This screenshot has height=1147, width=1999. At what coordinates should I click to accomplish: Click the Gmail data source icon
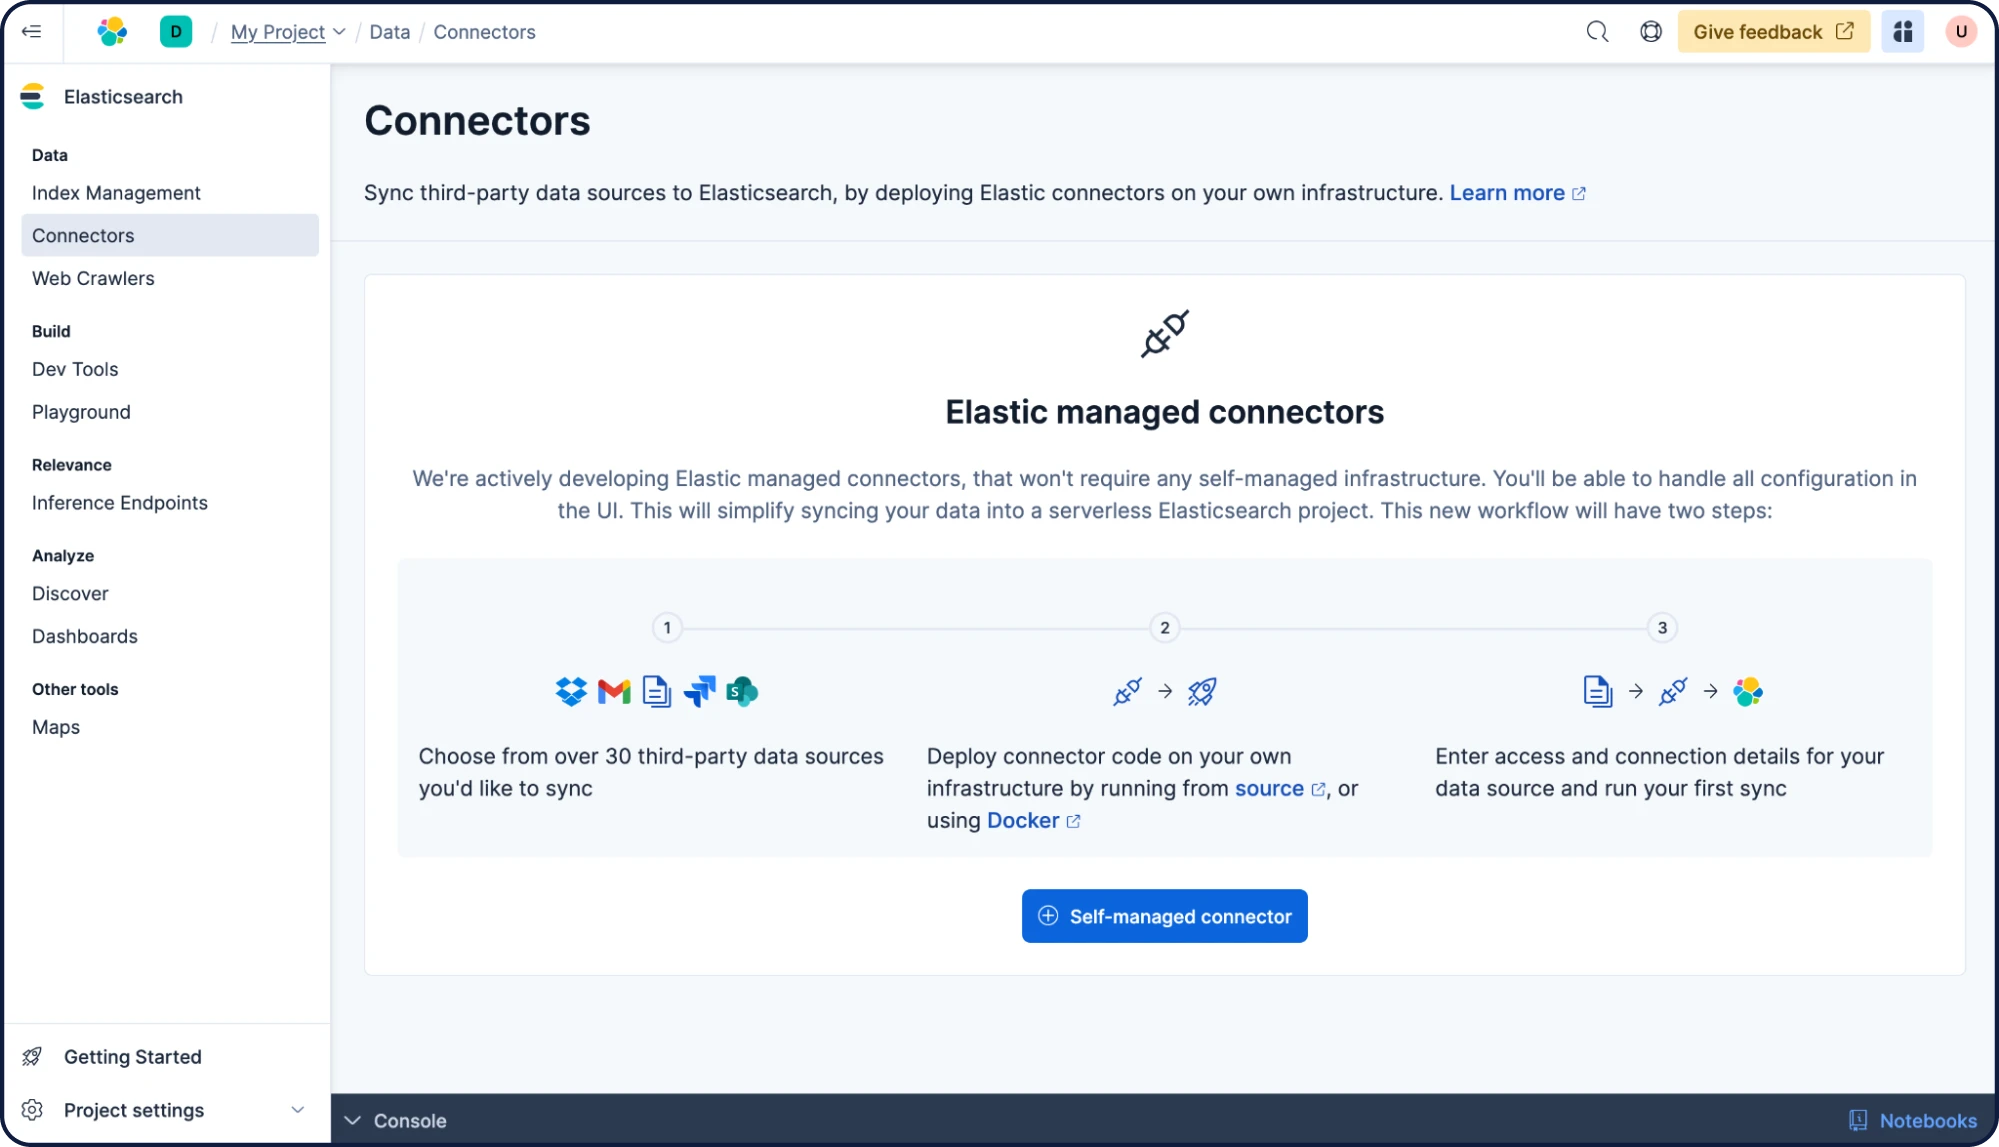pyautogui.click(x=614, y=691)
